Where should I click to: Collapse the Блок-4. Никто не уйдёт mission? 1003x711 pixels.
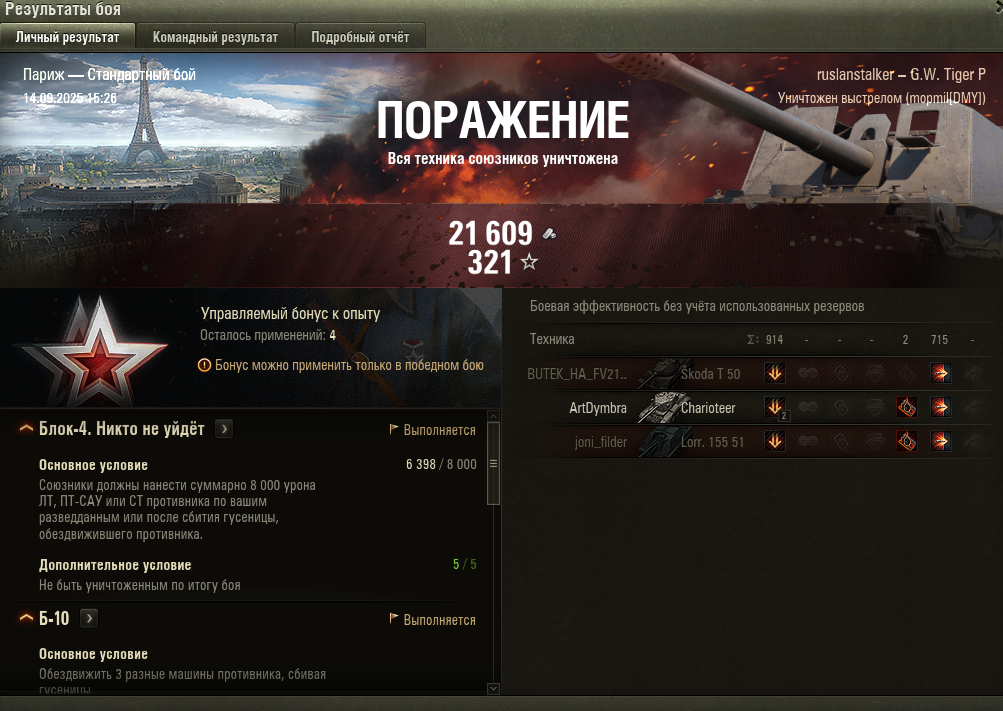coord(26,428)
